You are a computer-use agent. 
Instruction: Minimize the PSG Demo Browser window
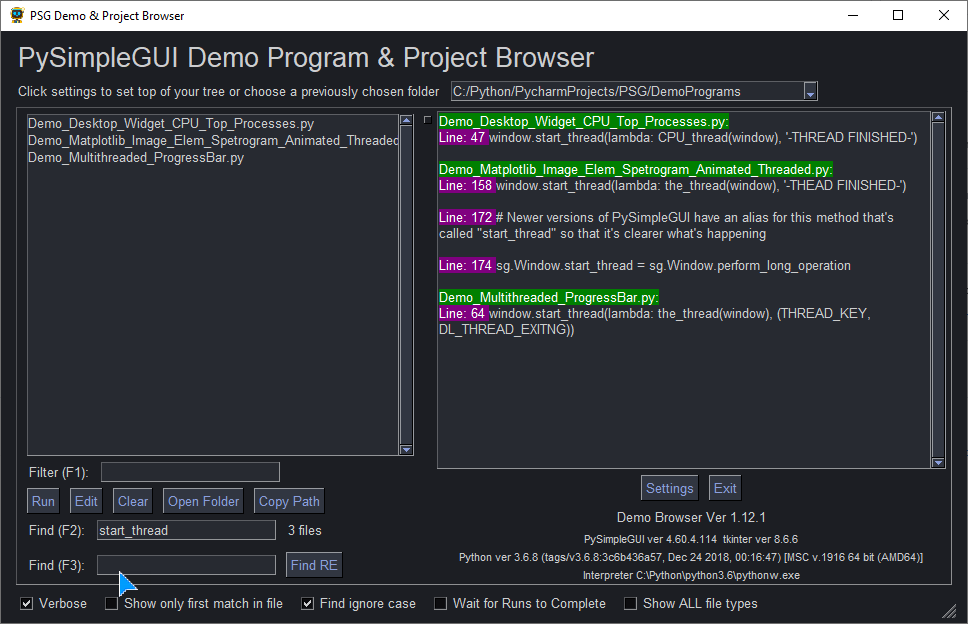pos(853,15)
